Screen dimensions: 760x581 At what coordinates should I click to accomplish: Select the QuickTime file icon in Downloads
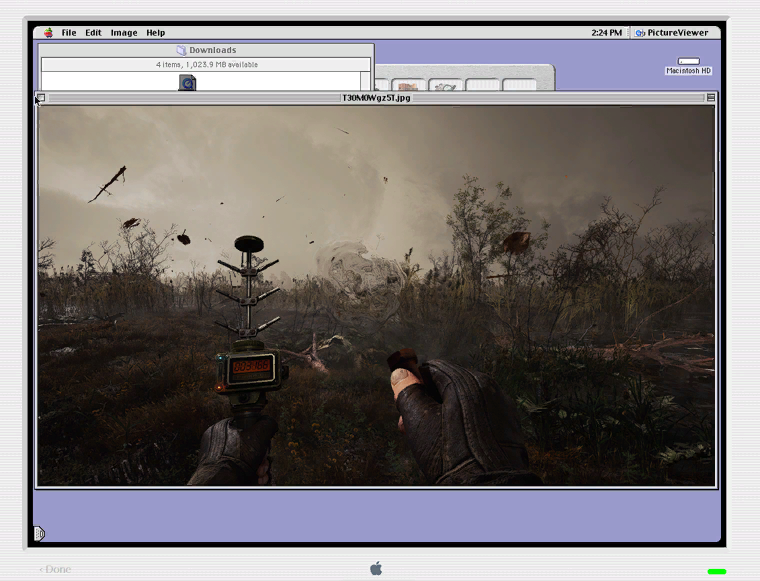click(x=187, y=82)
